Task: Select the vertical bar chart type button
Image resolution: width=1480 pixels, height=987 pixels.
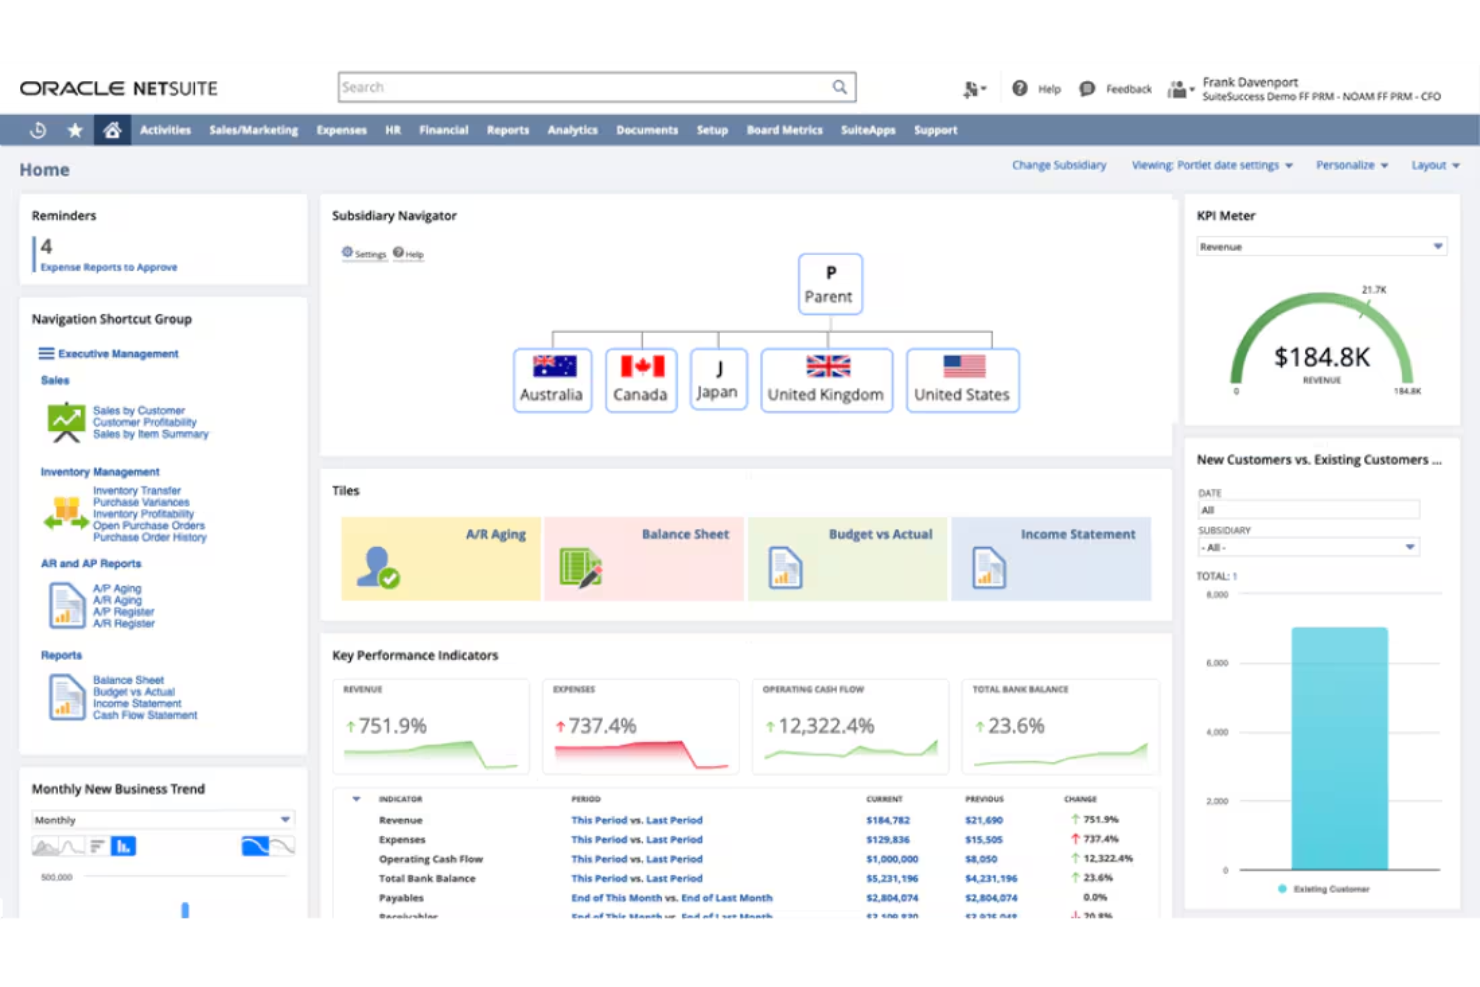Action: tap(123, 847)
